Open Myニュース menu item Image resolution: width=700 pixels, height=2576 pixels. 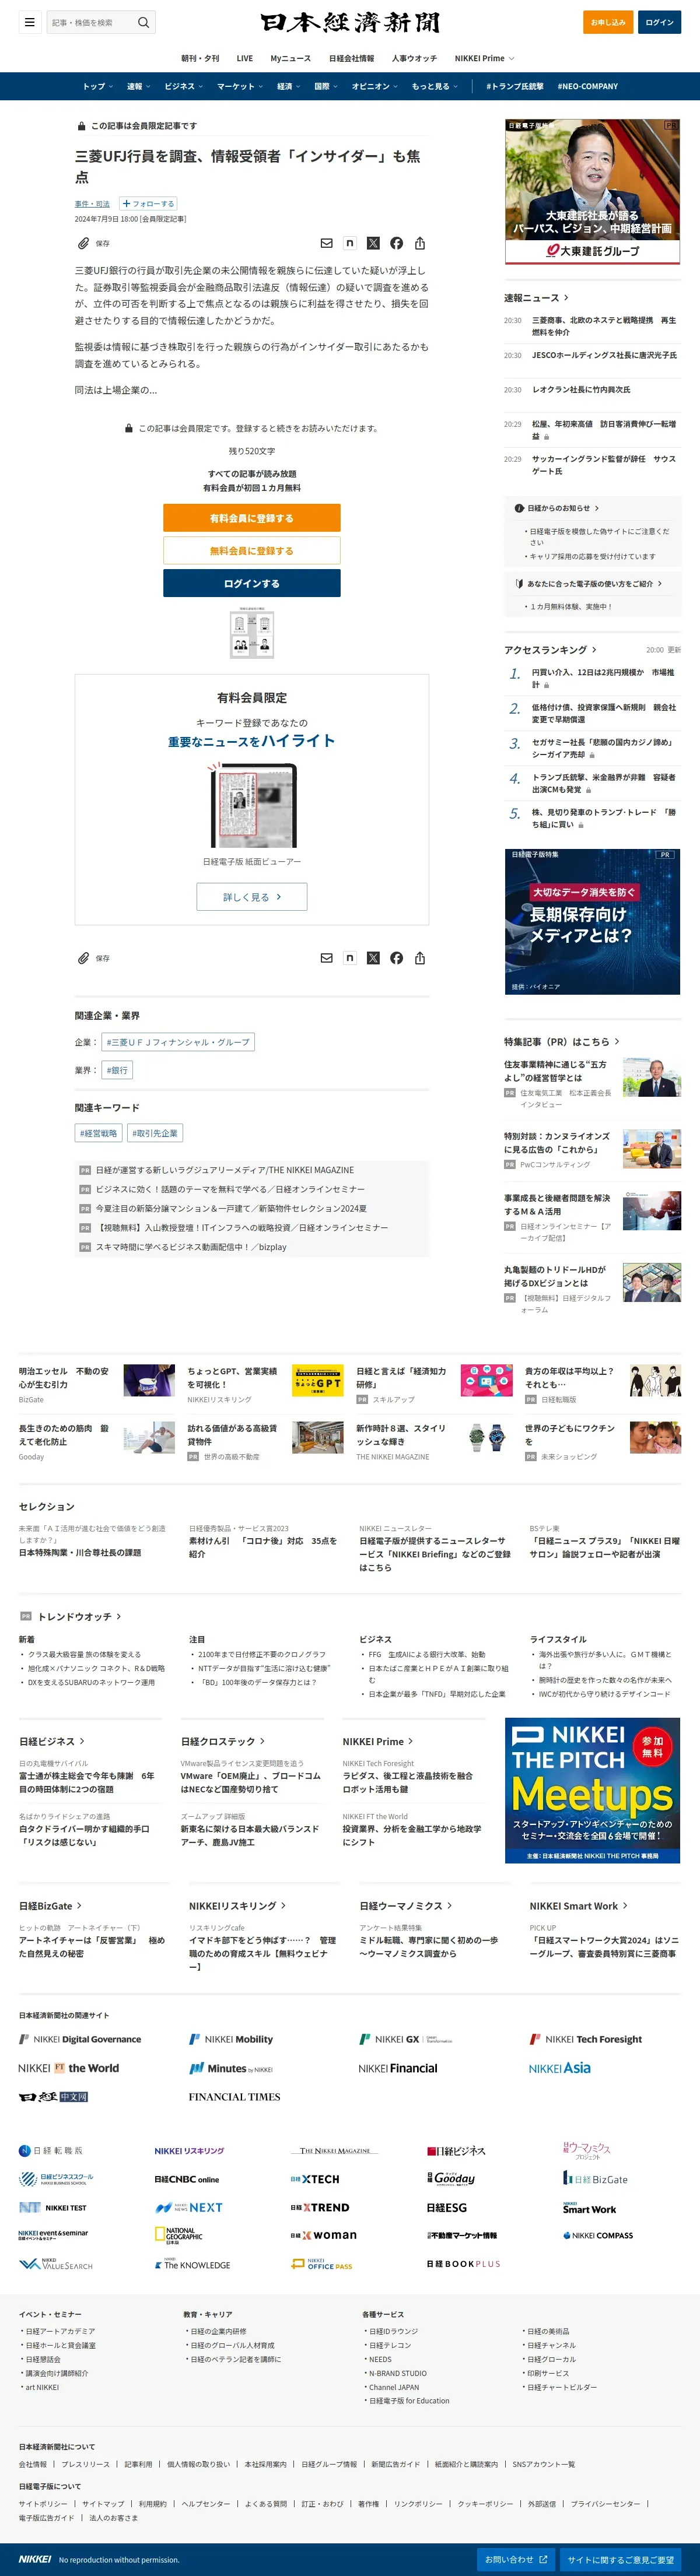[x=291, y=58]
